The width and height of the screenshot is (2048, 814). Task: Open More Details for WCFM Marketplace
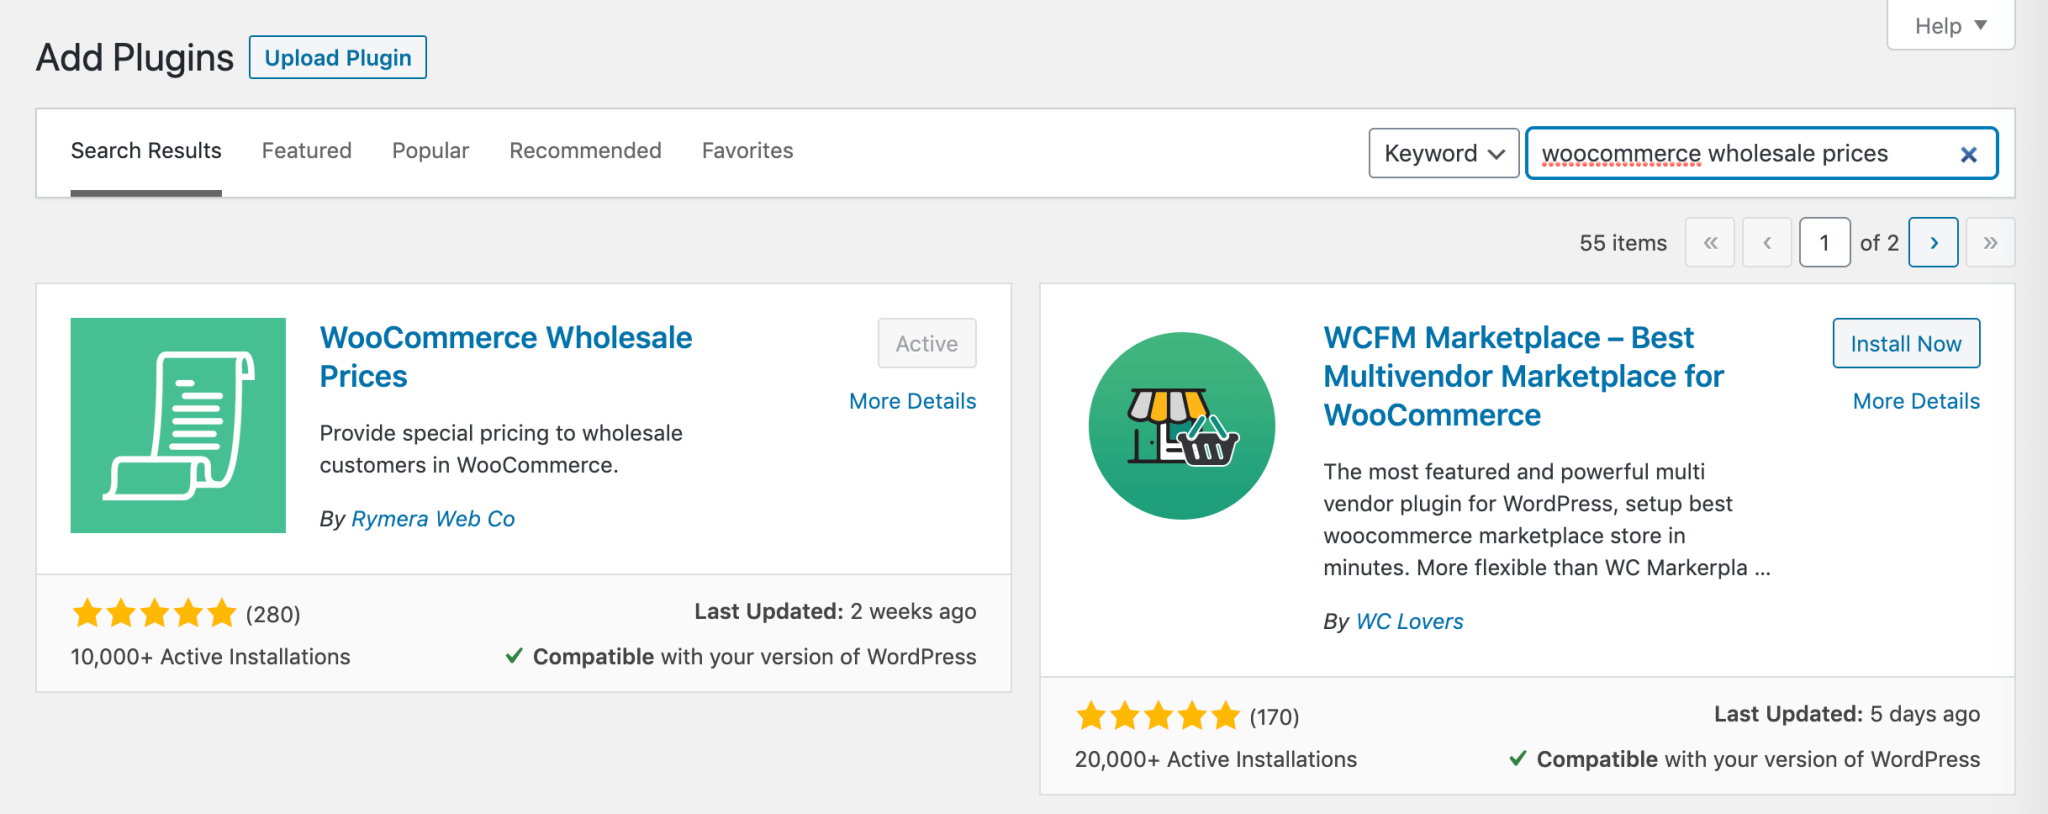pyautogui.click(x=1915, y=401)
